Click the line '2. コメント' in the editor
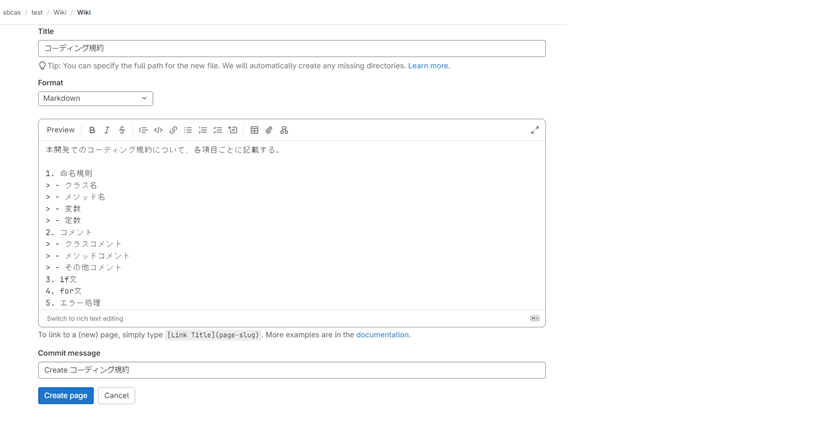Screen dimensions: 833x442 69,232
